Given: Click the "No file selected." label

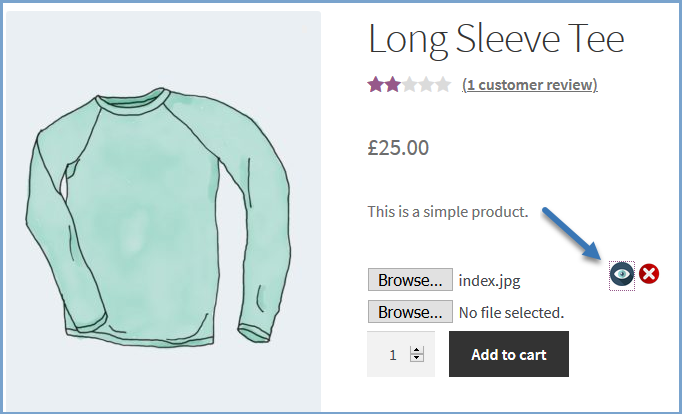Looking at the screenshot, I should [511, 313].
